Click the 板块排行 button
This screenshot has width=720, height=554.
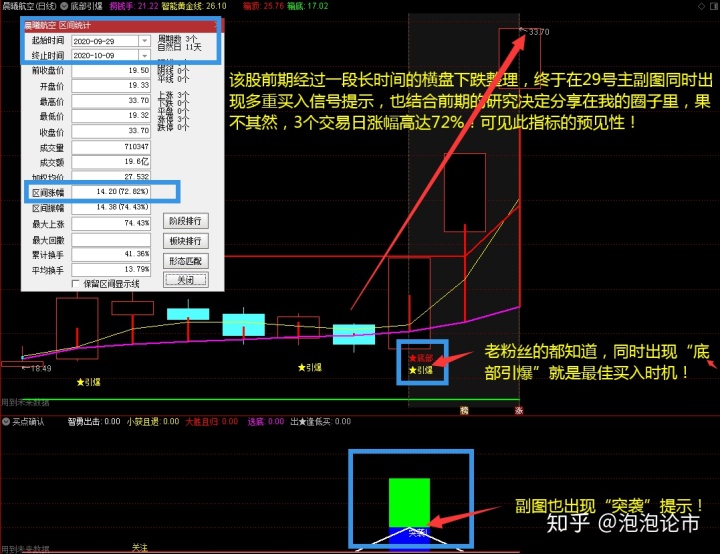coord(186,241)
